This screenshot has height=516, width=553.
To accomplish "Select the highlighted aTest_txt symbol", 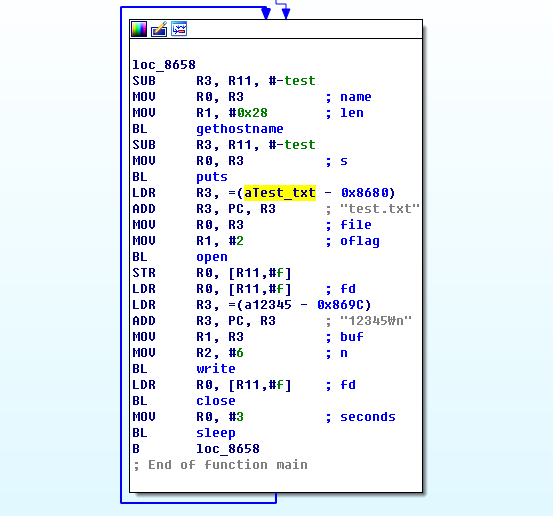I will click(280, 193).
